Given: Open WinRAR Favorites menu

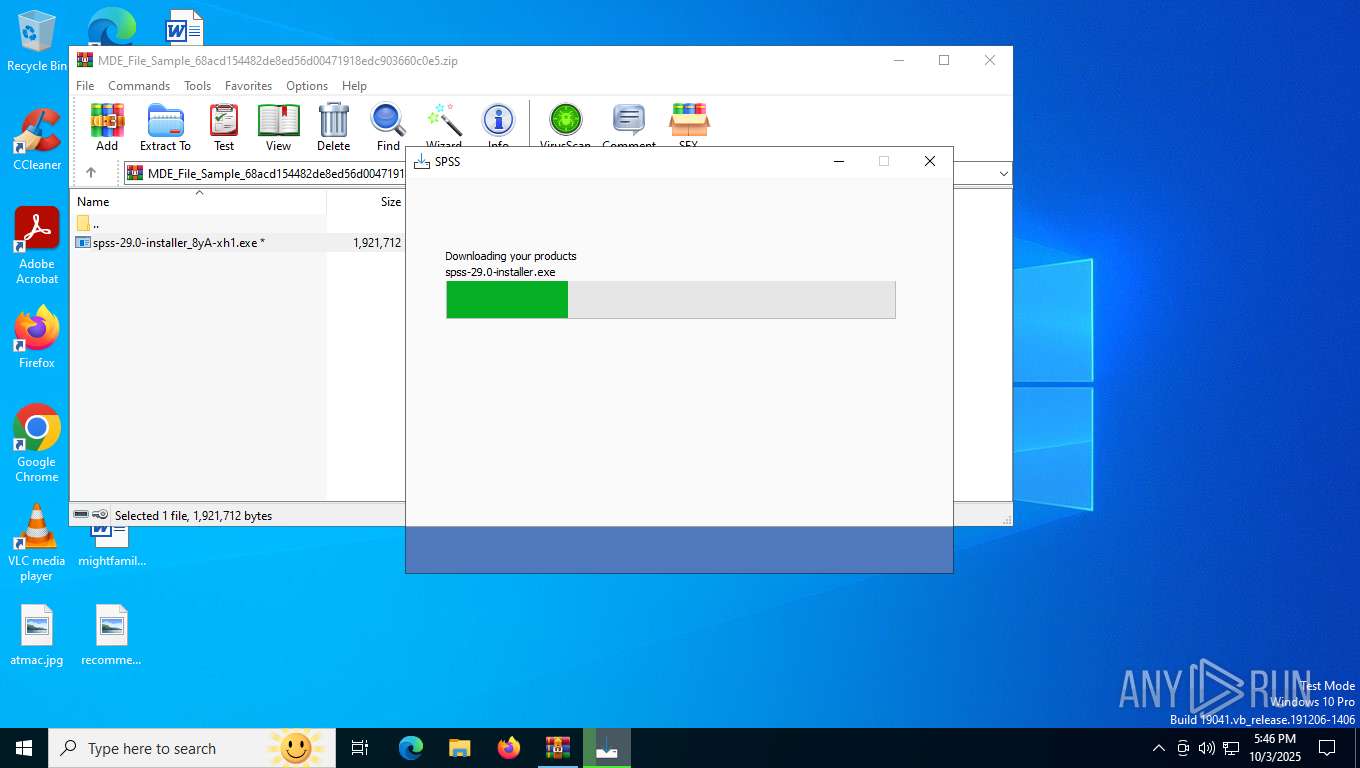Looking at the screenshot, I should pos(248,86).
